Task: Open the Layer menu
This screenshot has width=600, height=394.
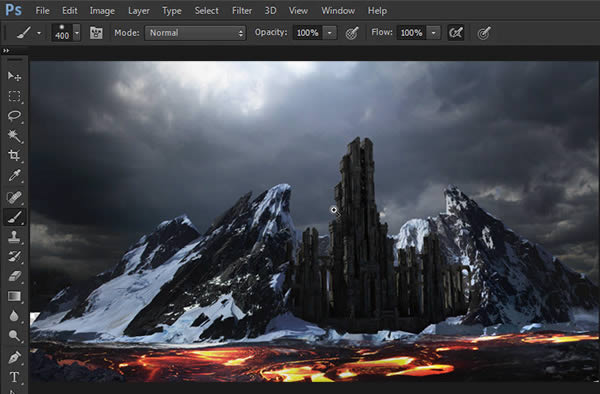Action: pyautogui.click(x=139, y=11)
